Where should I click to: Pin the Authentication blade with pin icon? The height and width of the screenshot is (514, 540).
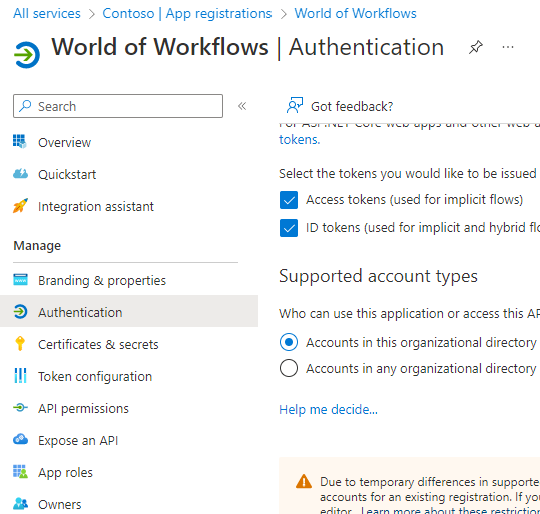(x=476, y=47)
